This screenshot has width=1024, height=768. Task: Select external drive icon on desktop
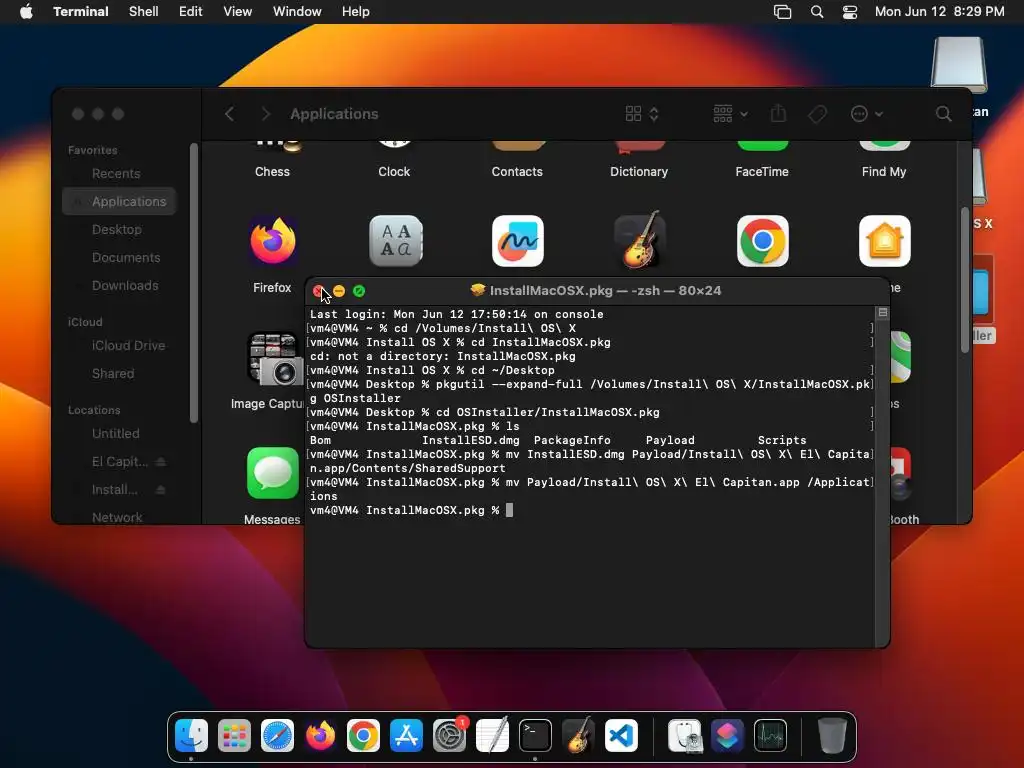pos(959,65)
